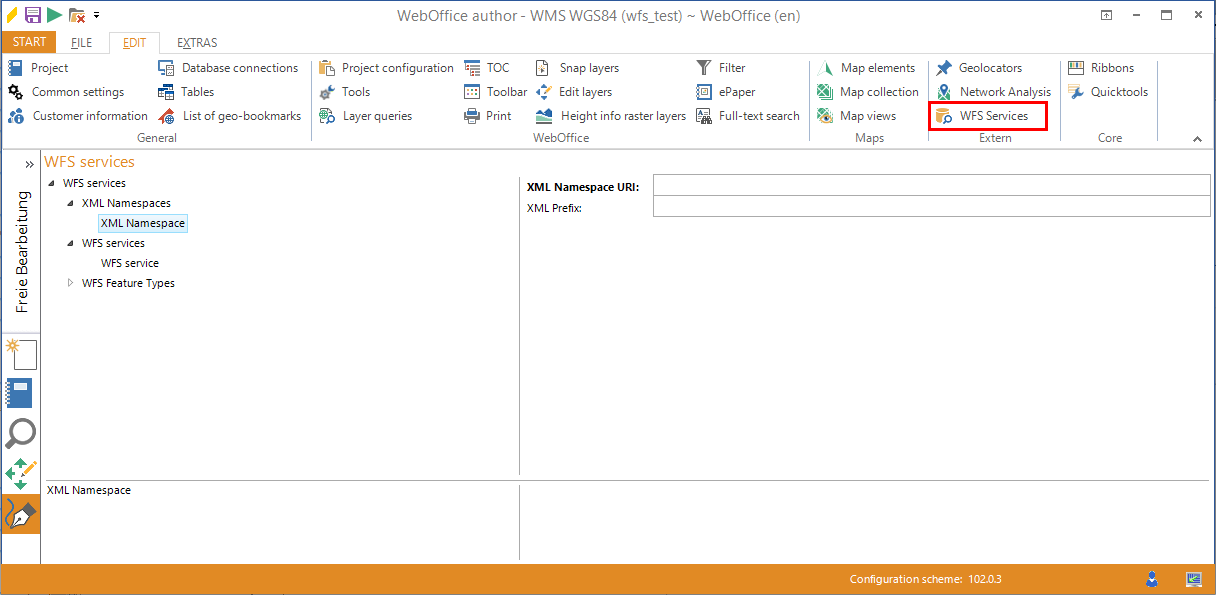Open the FILE menu
Image resolution: width=1216 pixels, height=595 pixels.
81,42
